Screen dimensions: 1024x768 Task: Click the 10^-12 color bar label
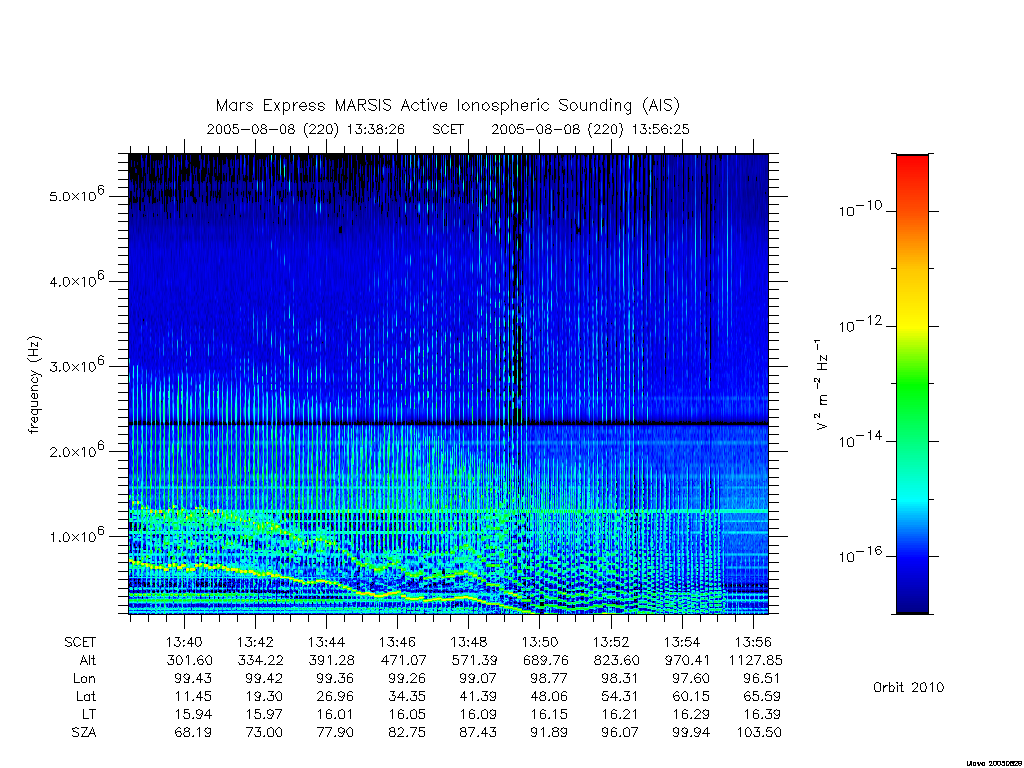(x=860, y=325)
